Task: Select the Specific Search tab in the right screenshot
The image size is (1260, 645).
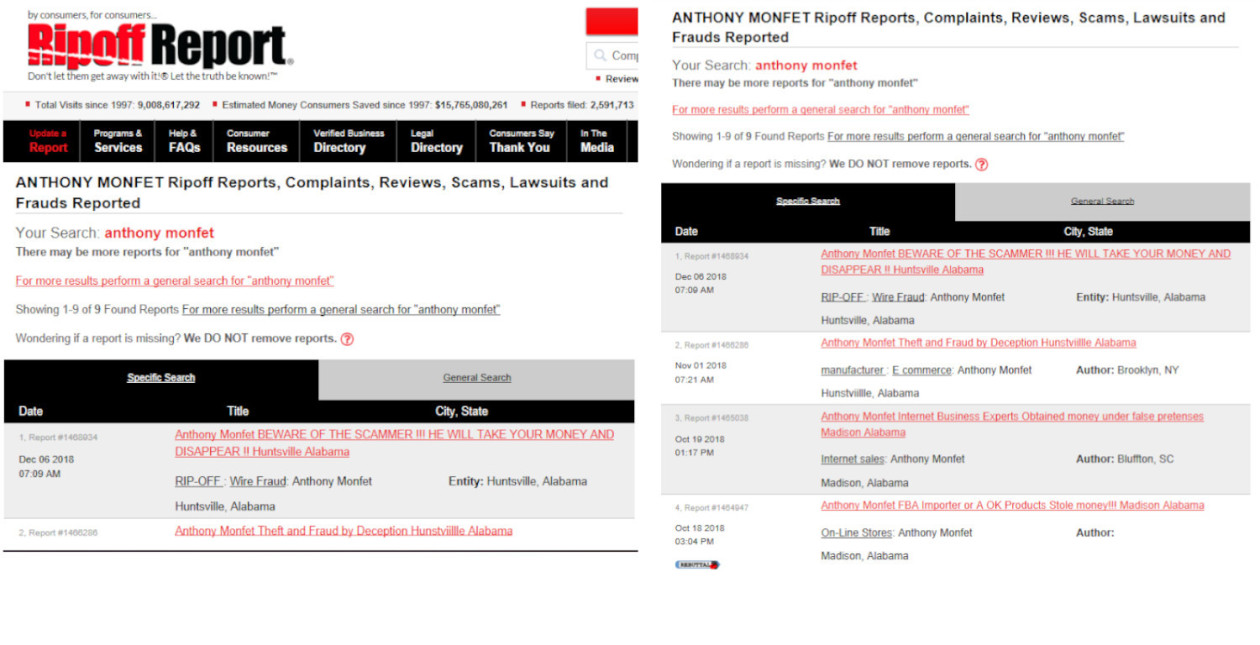Action: coord(808,201)
